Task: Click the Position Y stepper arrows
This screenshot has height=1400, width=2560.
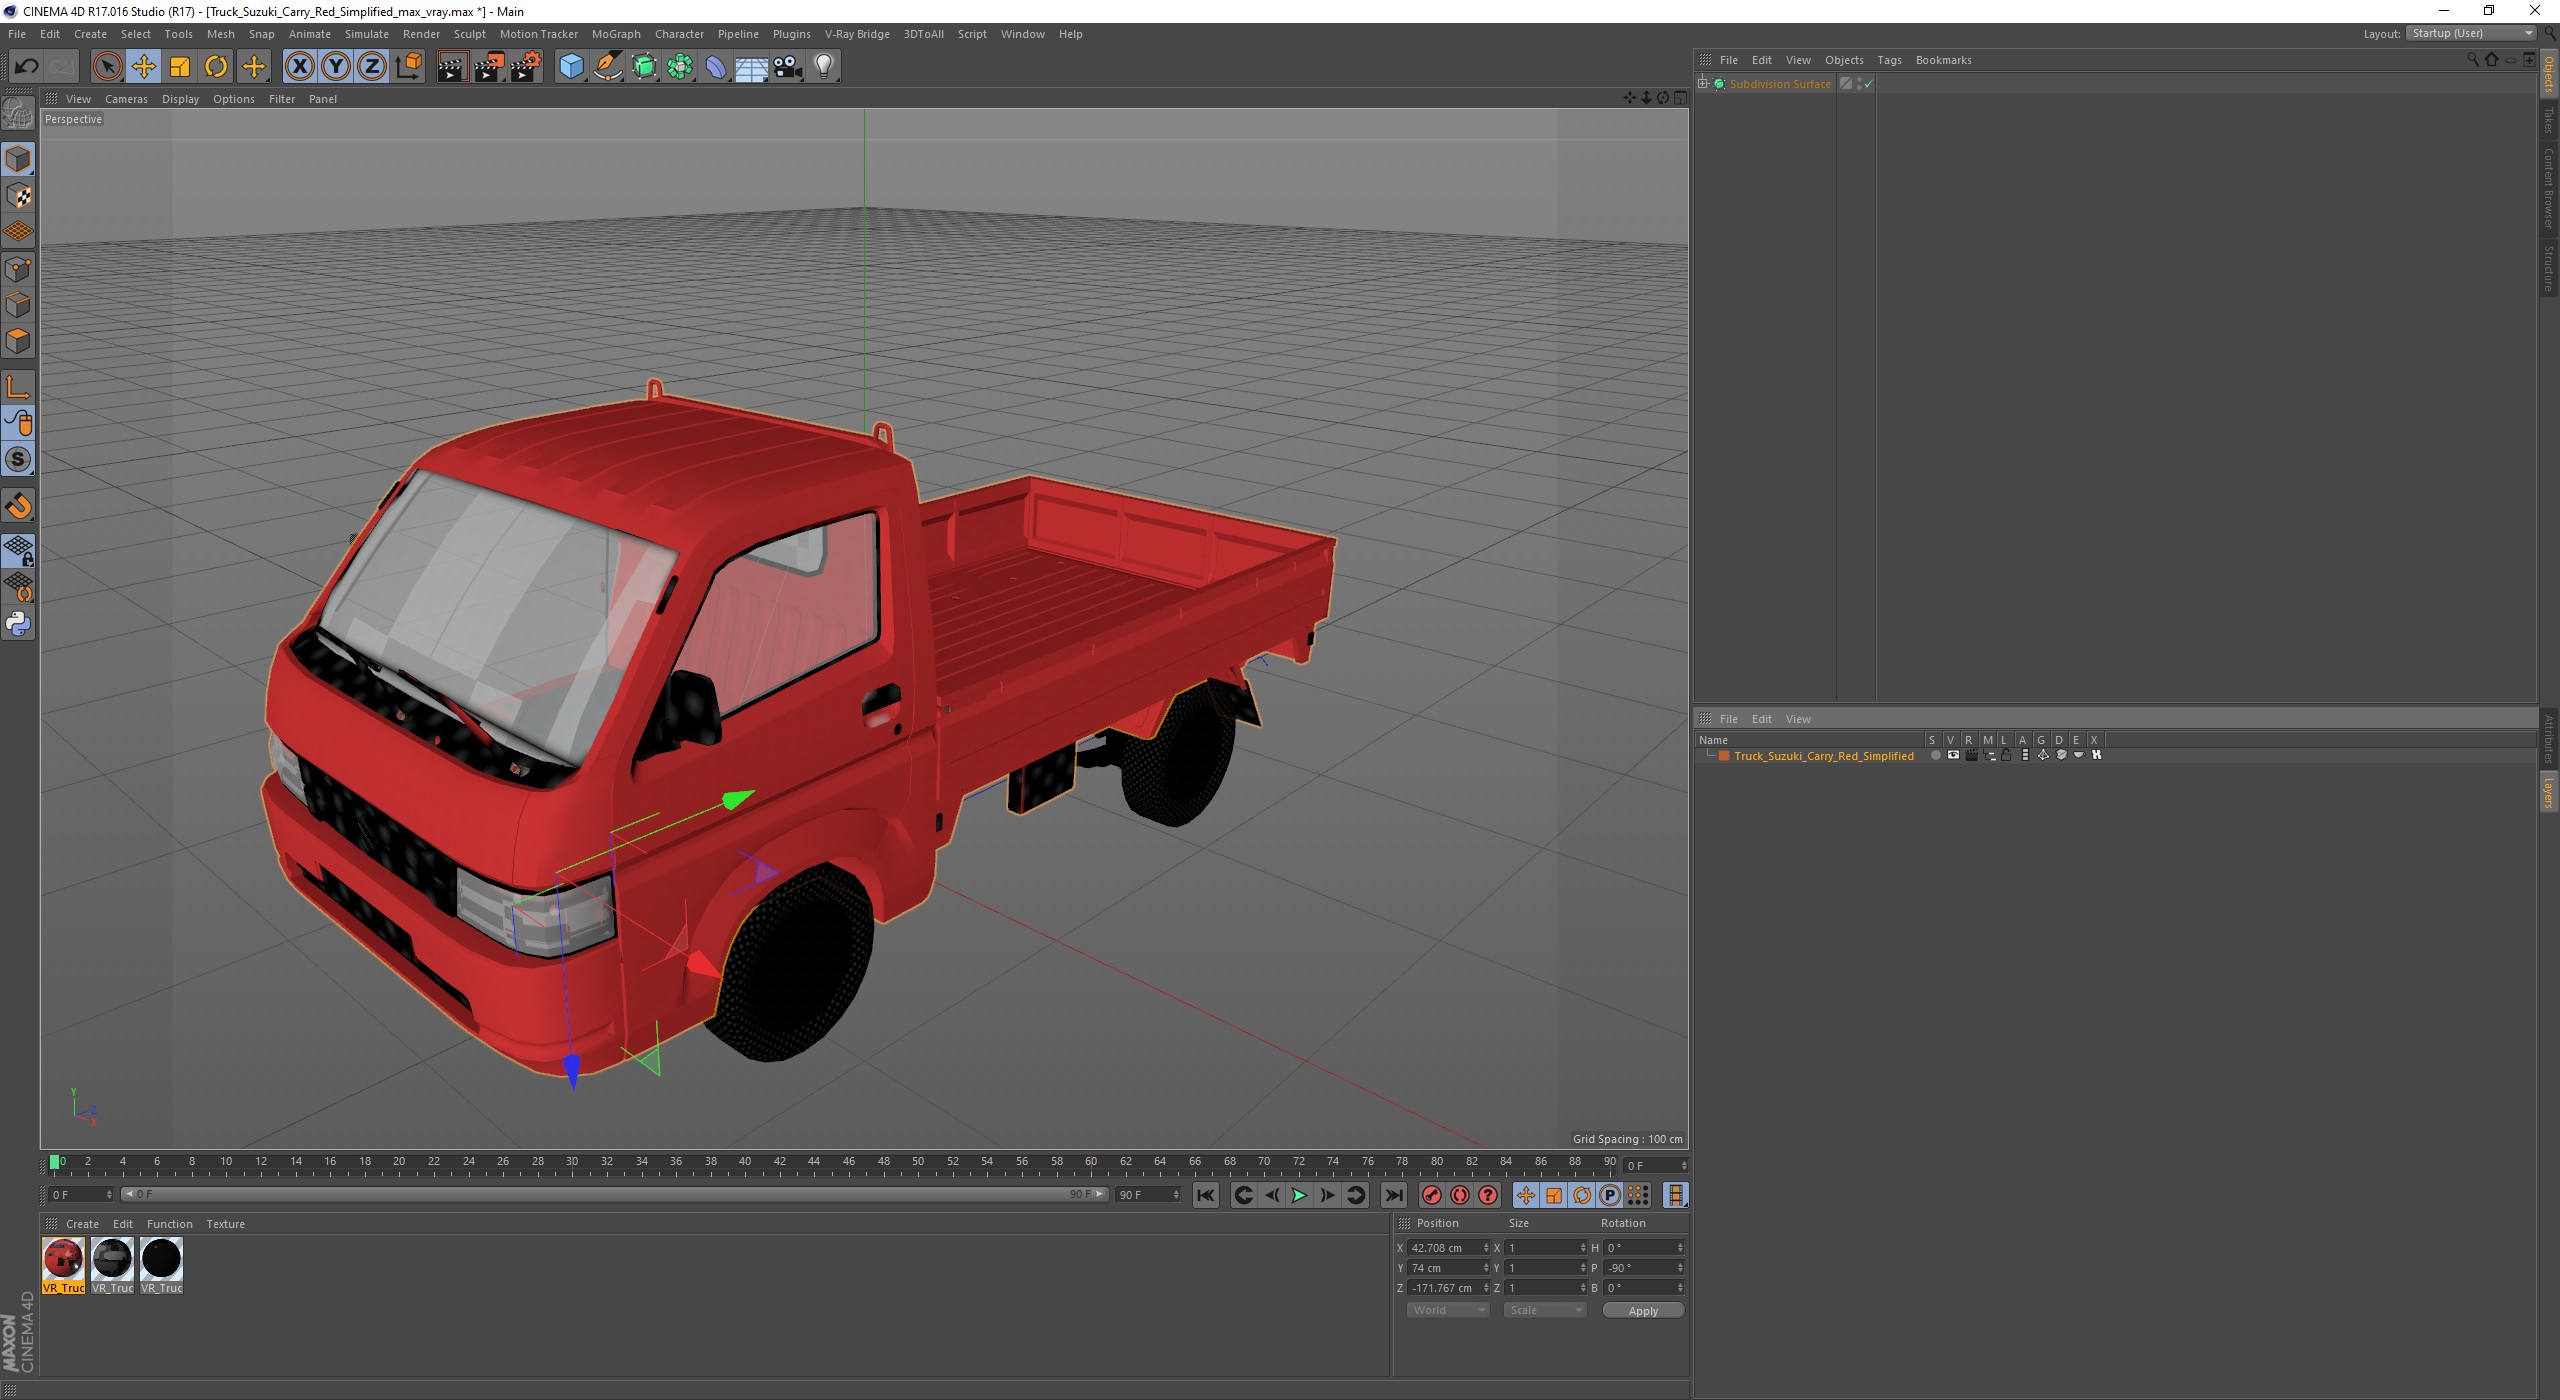Action: pyautogui.click(x=1486, y=1268)
